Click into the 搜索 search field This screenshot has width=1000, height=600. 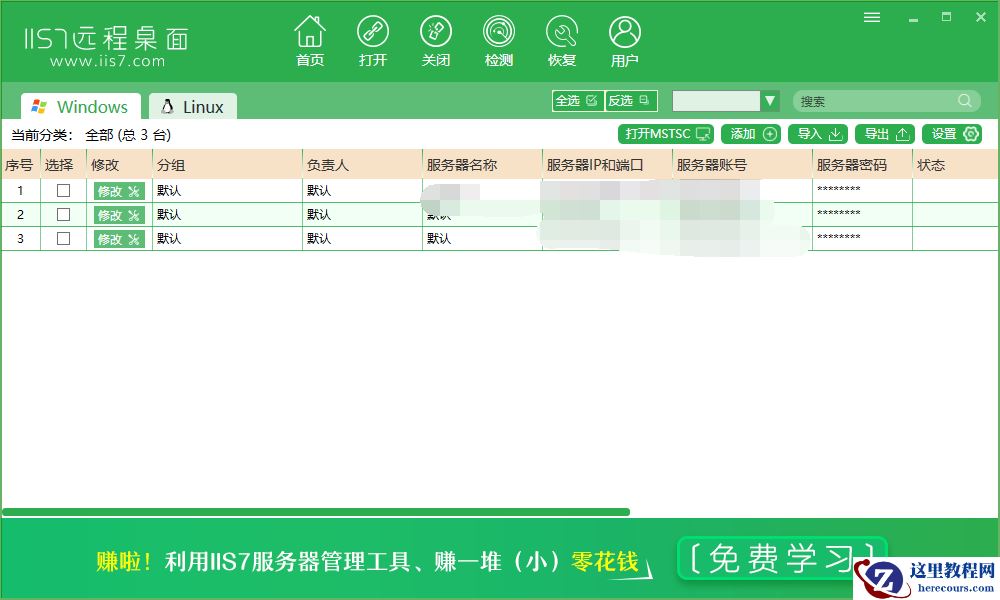pyautogui.click(x=875, y=101)
